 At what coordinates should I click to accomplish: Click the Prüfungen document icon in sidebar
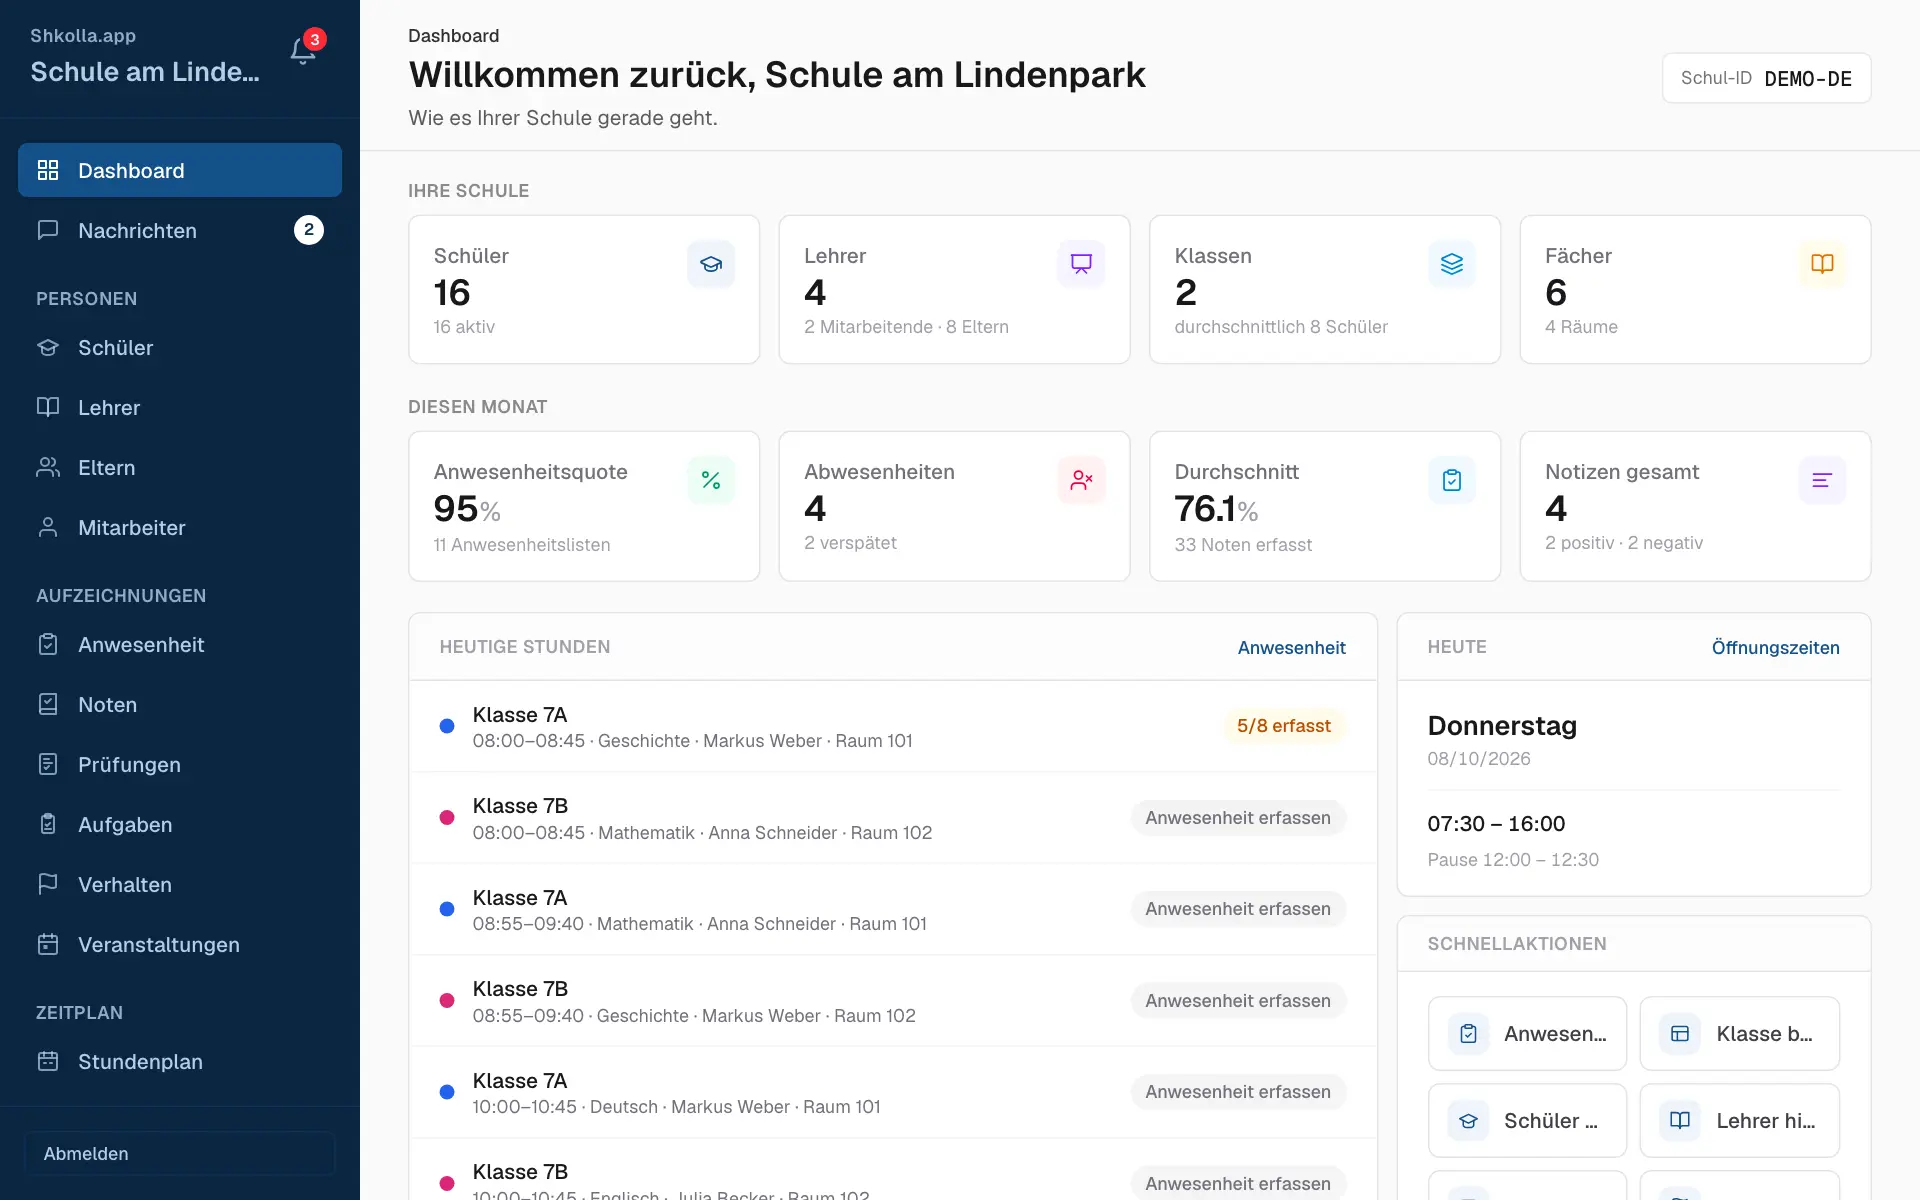(x=48, y=764)
